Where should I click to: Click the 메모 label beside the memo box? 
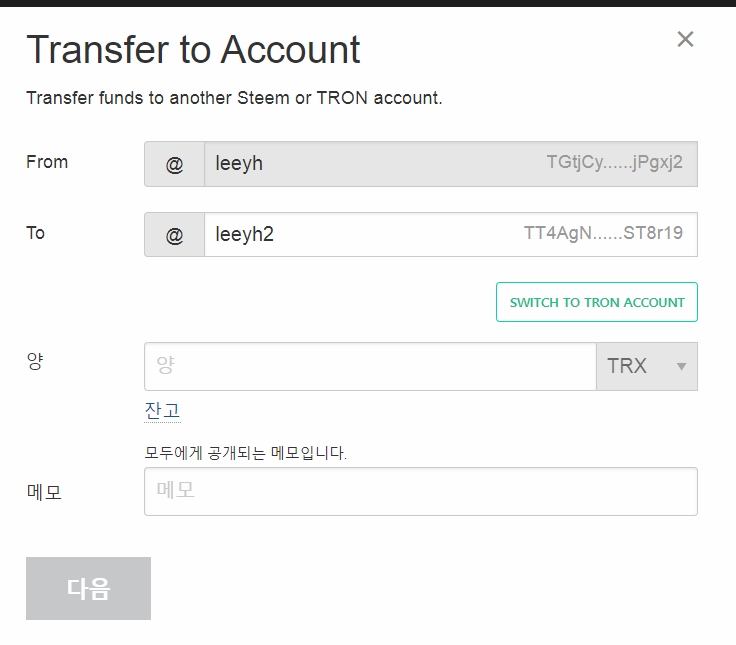click(44, 492)
